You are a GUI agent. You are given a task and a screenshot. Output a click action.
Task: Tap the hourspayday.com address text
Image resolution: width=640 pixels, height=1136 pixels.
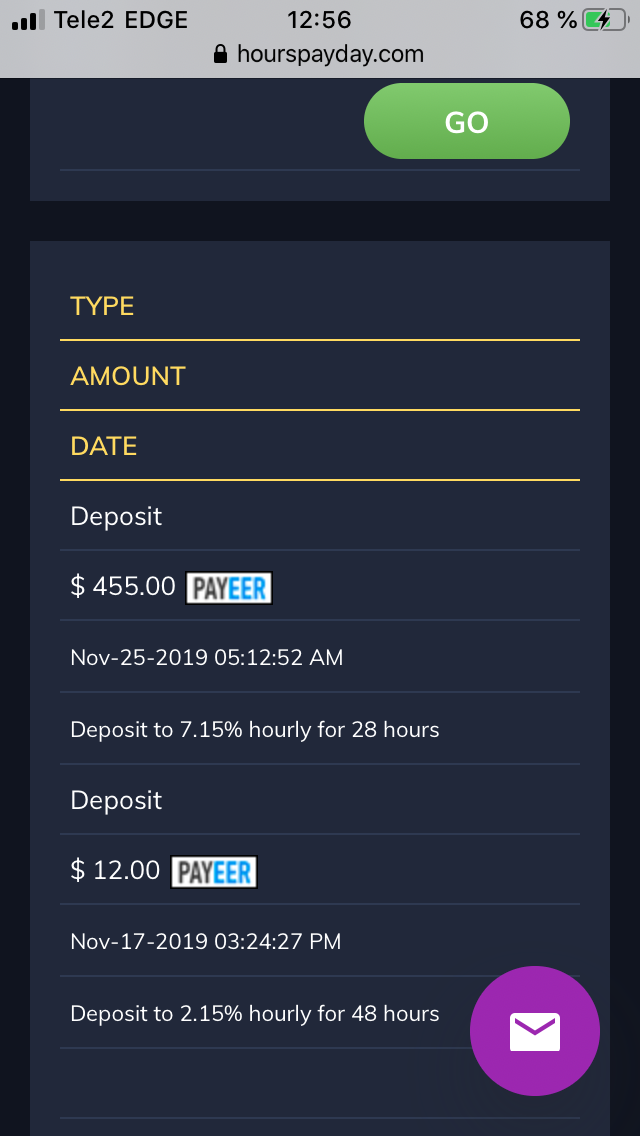[x=330, y=54]
